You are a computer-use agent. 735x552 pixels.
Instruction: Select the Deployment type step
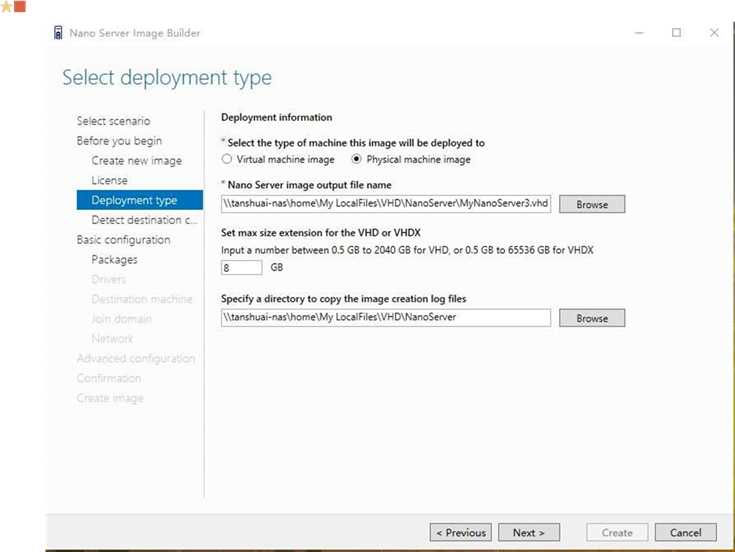(x=140, y=200)
